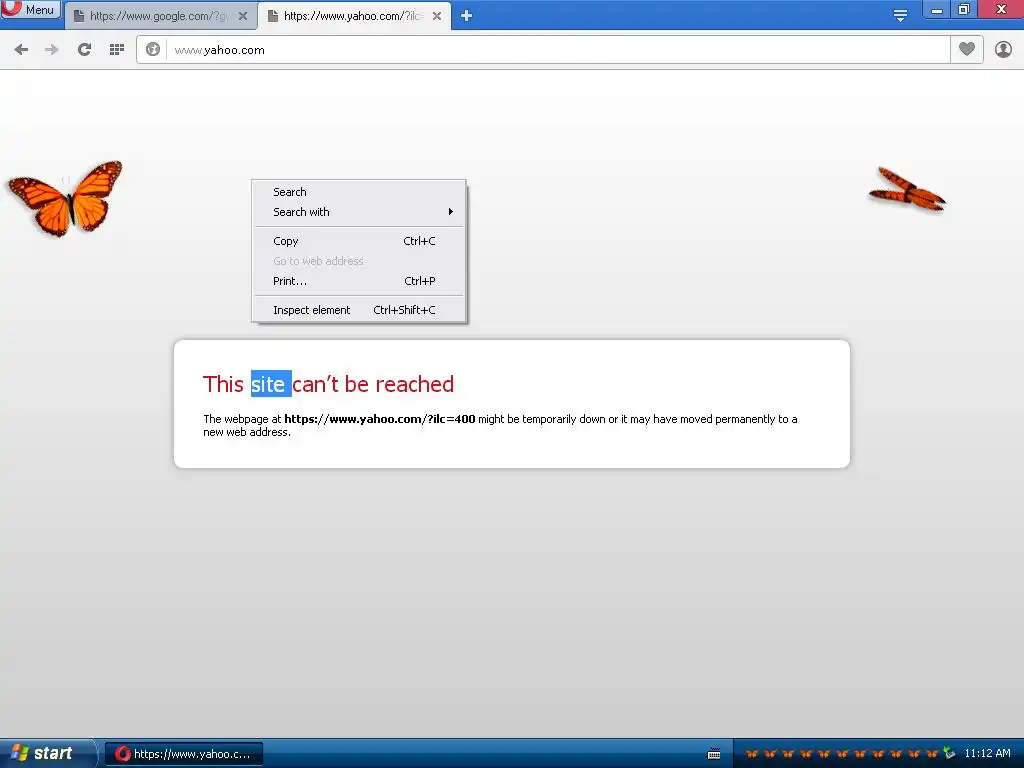Open the Opera Menu button
The image size is (1024, 768).
pyautogui.click(x=31, y=9)
